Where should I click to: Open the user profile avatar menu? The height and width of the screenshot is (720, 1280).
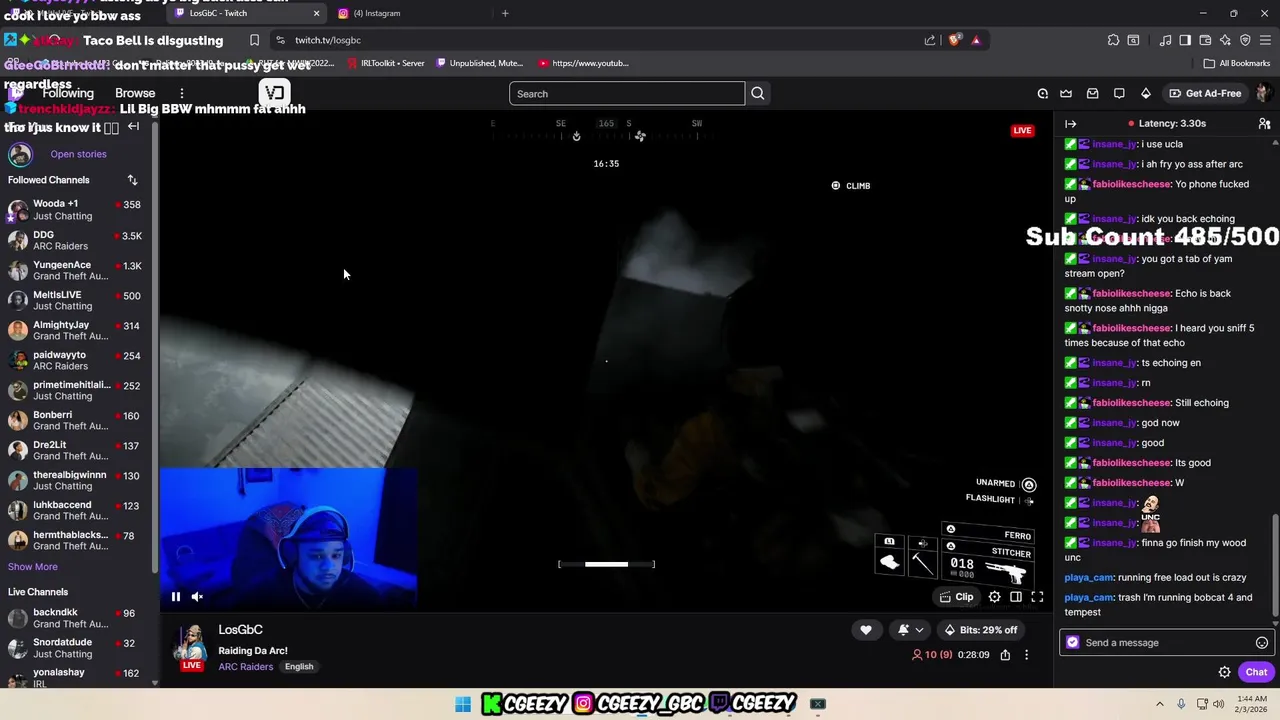[x=1264, y=93]
